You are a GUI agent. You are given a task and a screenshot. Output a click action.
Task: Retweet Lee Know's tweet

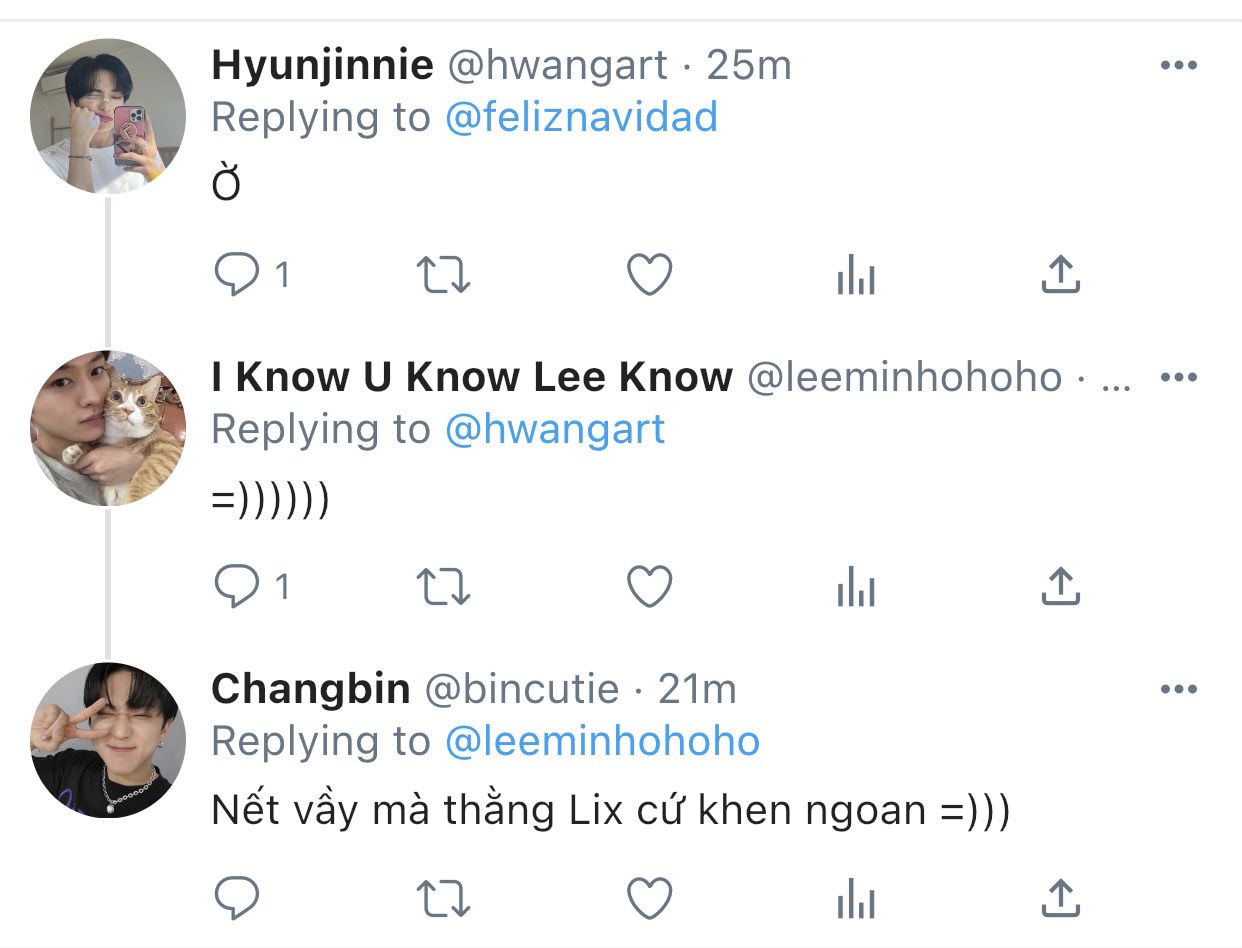coord(442,587)
